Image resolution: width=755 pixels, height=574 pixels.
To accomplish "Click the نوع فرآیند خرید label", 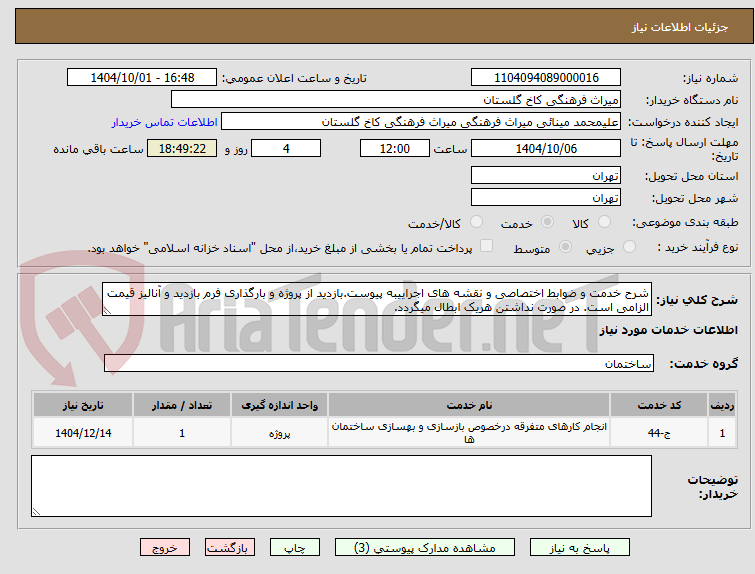I will pos(698,248).
